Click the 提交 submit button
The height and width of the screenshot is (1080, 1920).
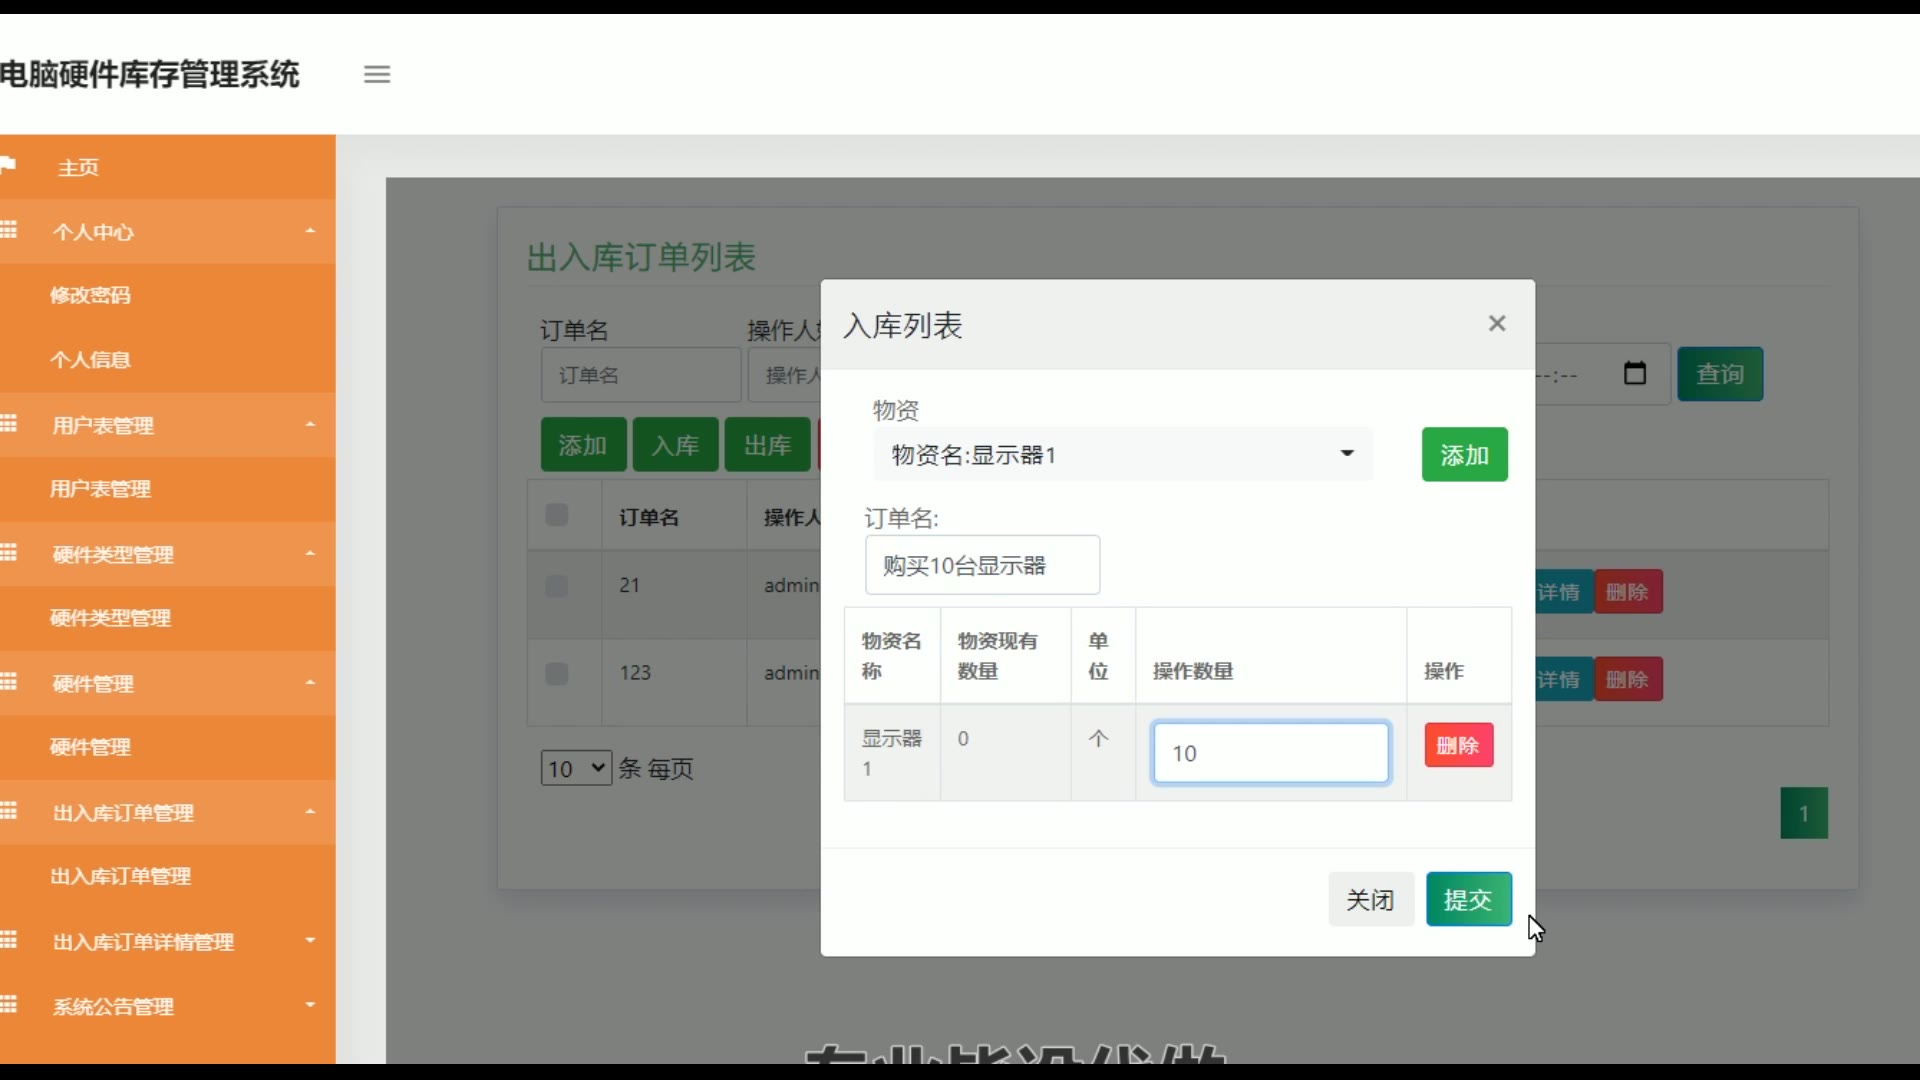pyautogui.click(x=1468, y=899)
